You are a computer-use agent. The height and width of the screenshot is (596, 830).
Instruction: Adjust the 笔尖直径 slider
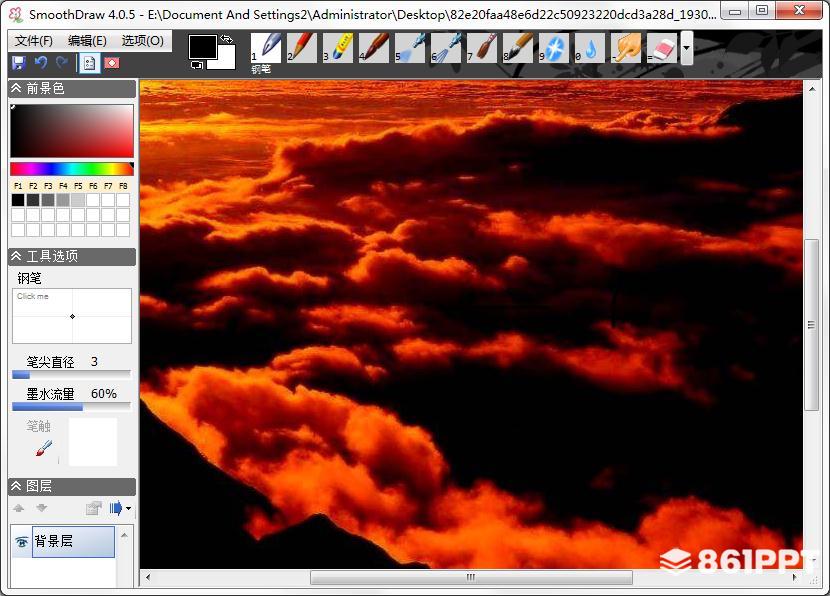pyautogui.click(x=71, y=375)
